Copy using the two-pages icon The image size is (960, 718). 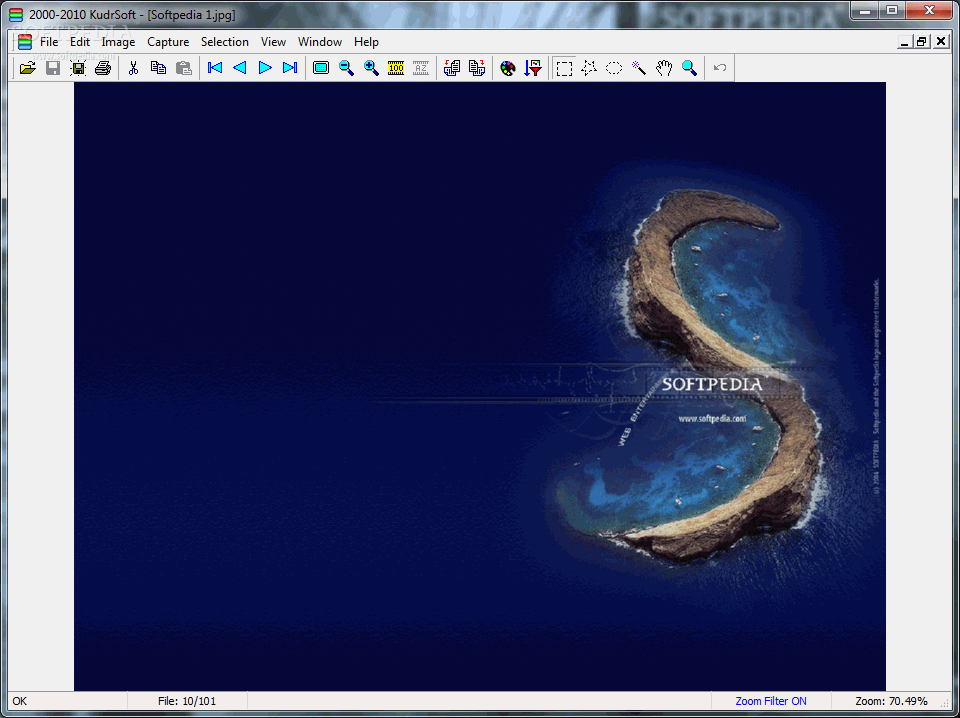pyautogui.click(x=159, y=68)
